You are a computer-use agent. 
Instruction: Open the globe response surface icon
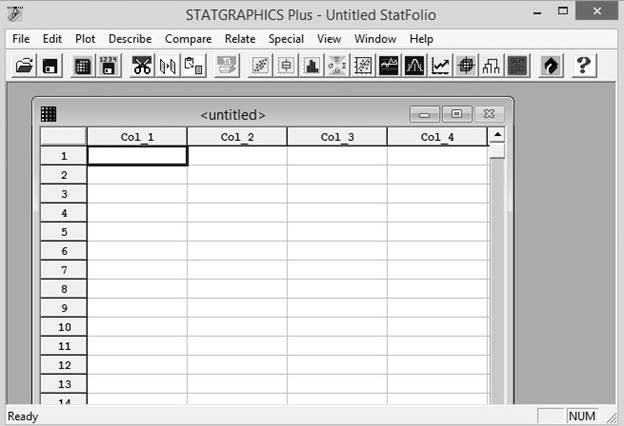466,65
